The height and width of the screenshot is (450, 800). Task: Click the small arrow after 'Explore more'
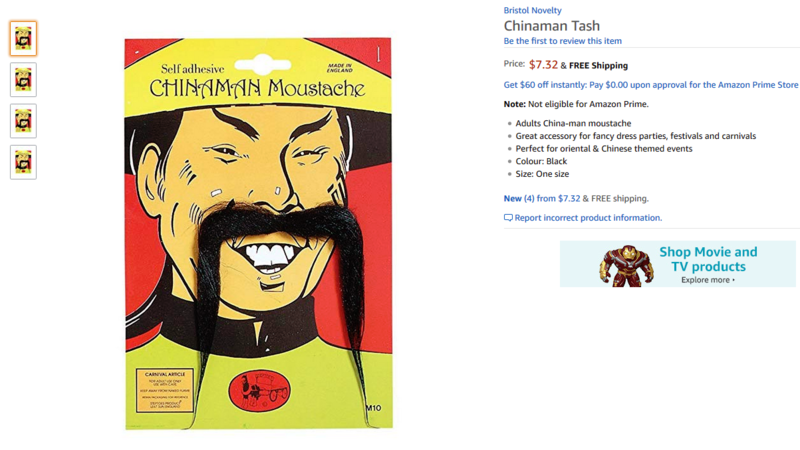coord(734,280)
